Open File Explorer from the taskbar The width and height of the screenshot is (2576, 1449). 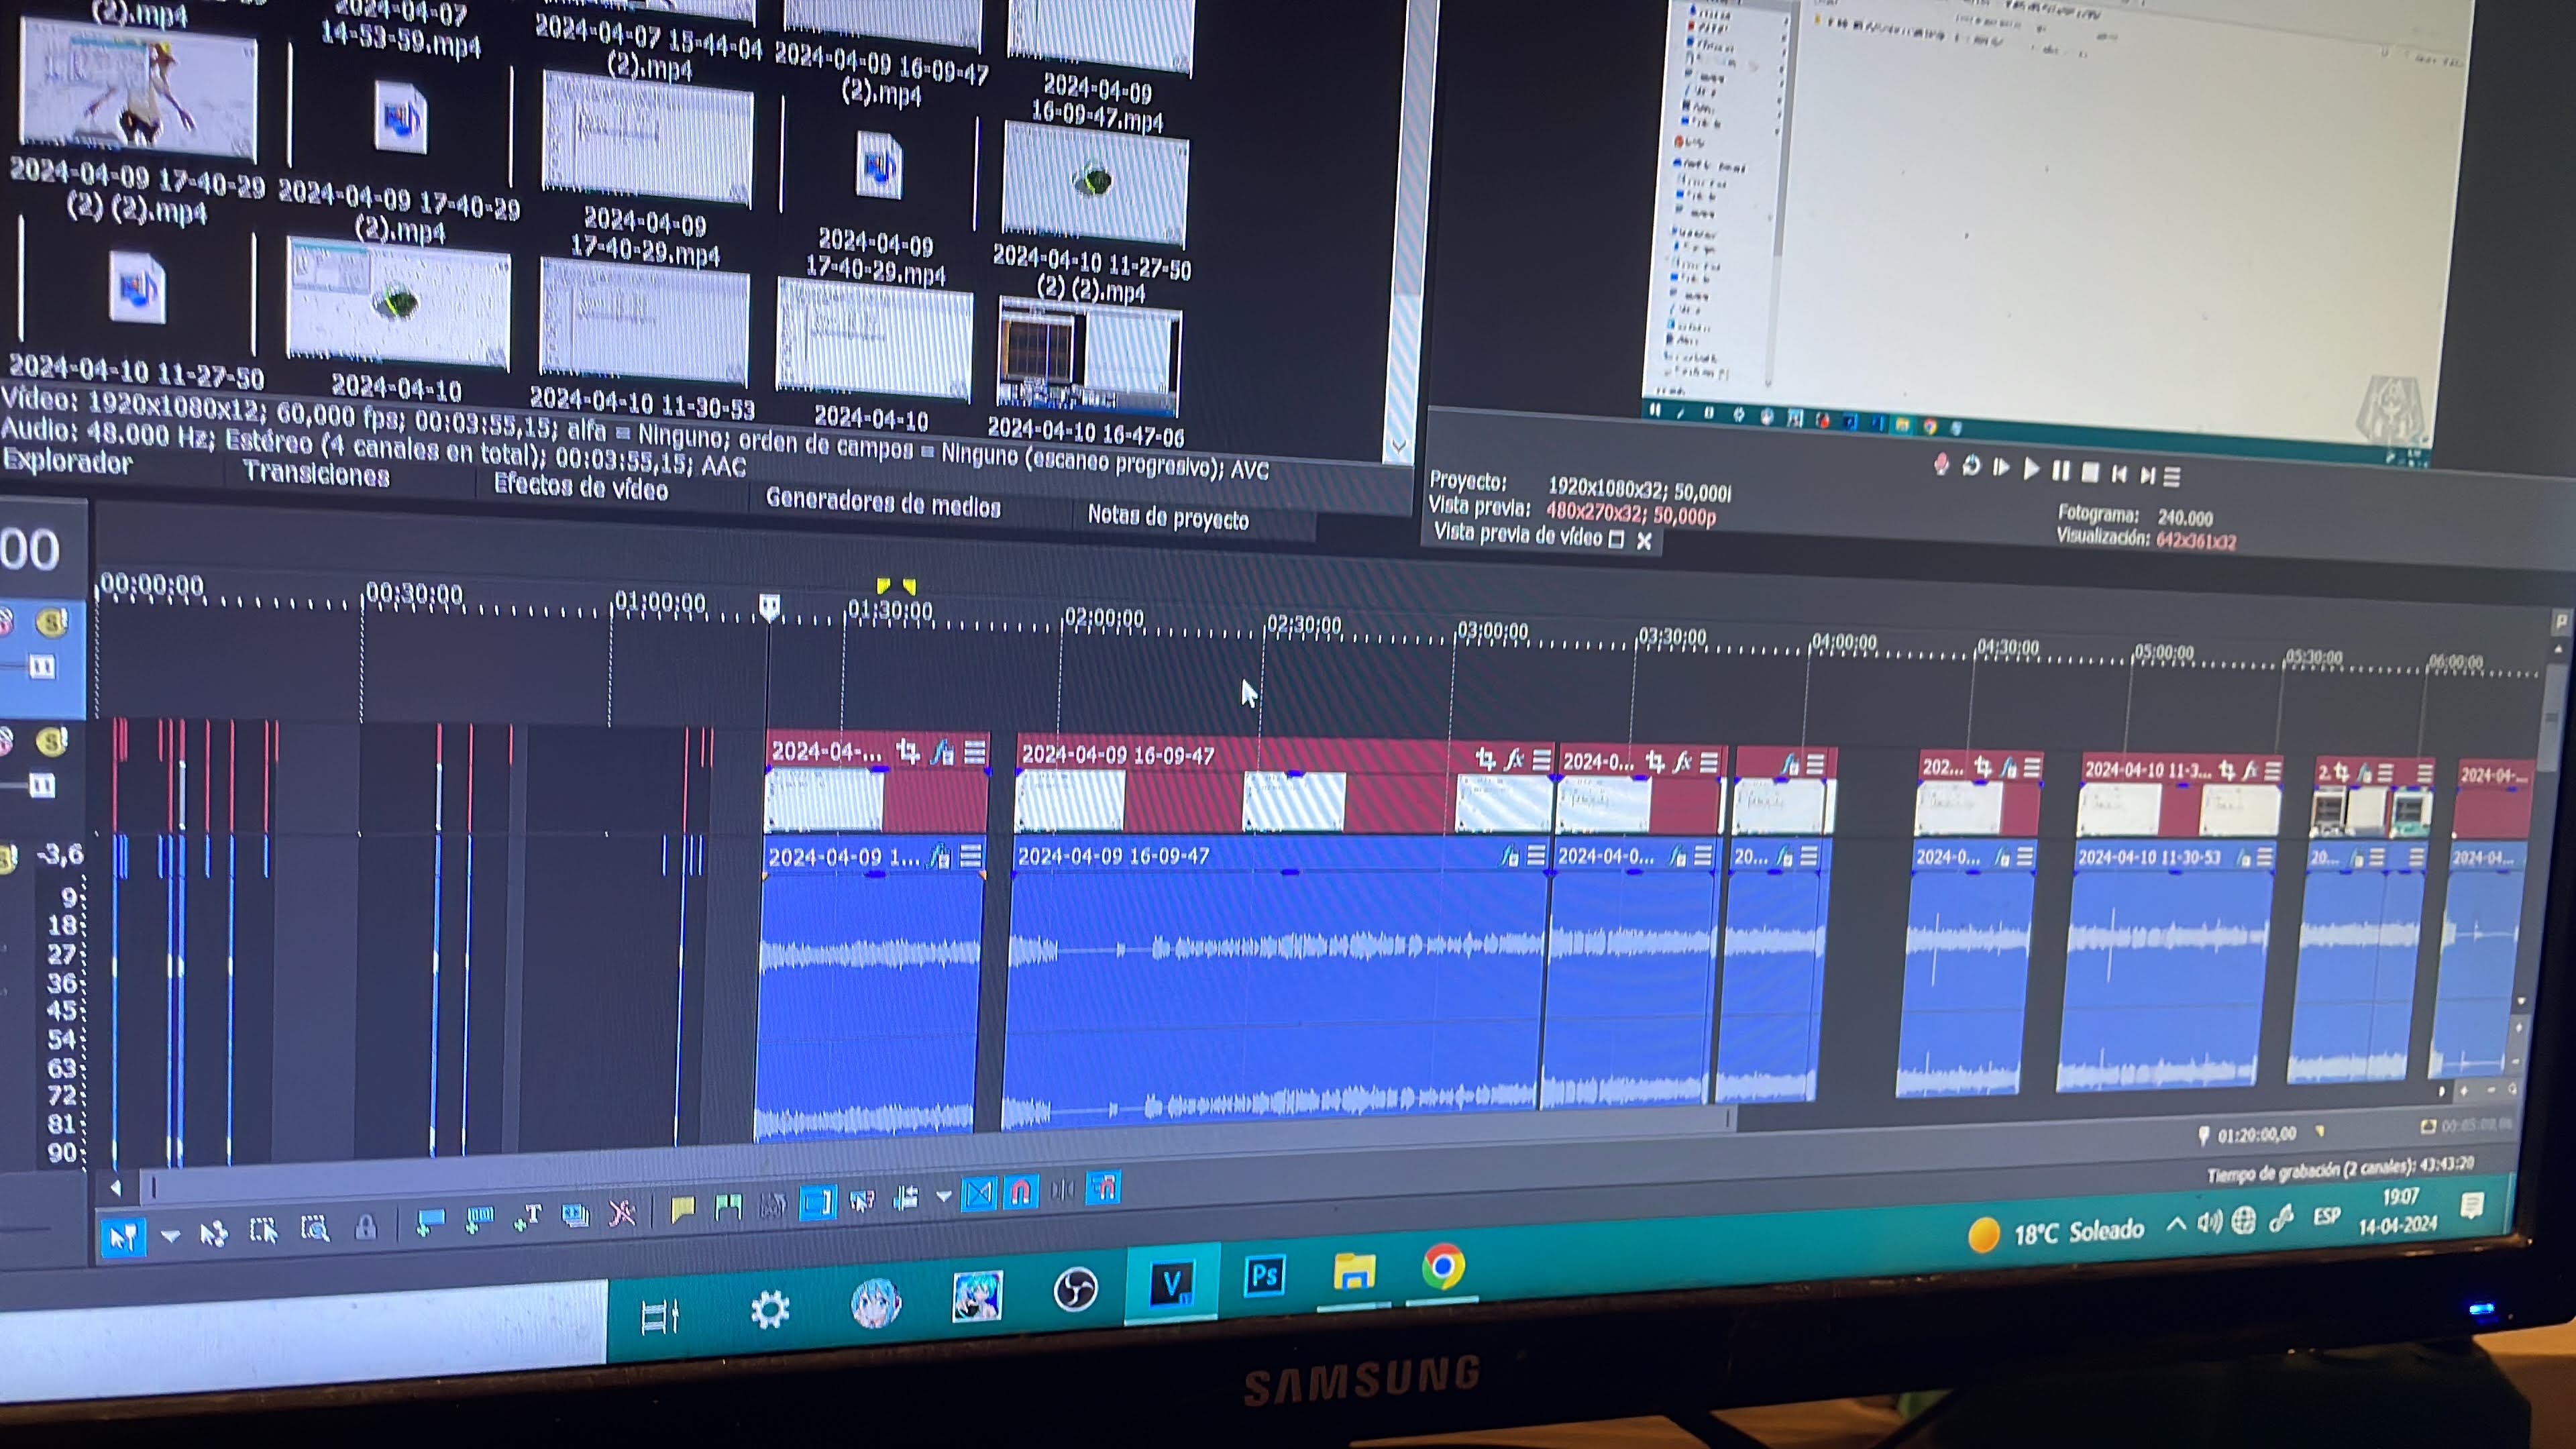tap(1354, 1271)
